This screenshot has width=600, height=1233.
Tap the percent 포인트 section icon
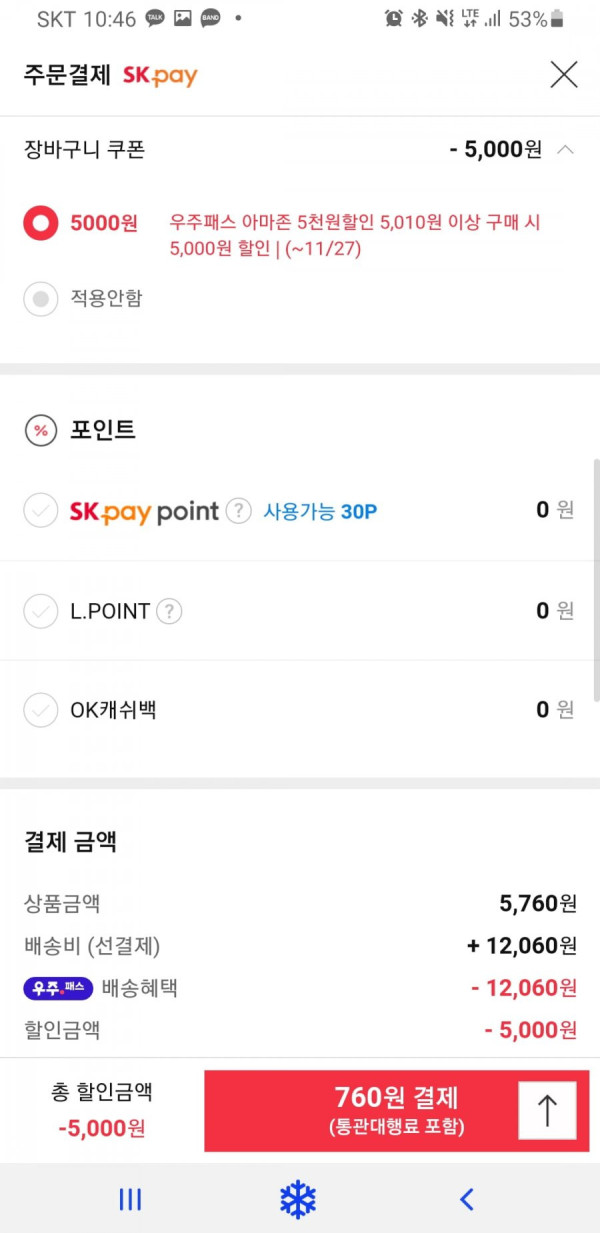click(x=40, y=430)
